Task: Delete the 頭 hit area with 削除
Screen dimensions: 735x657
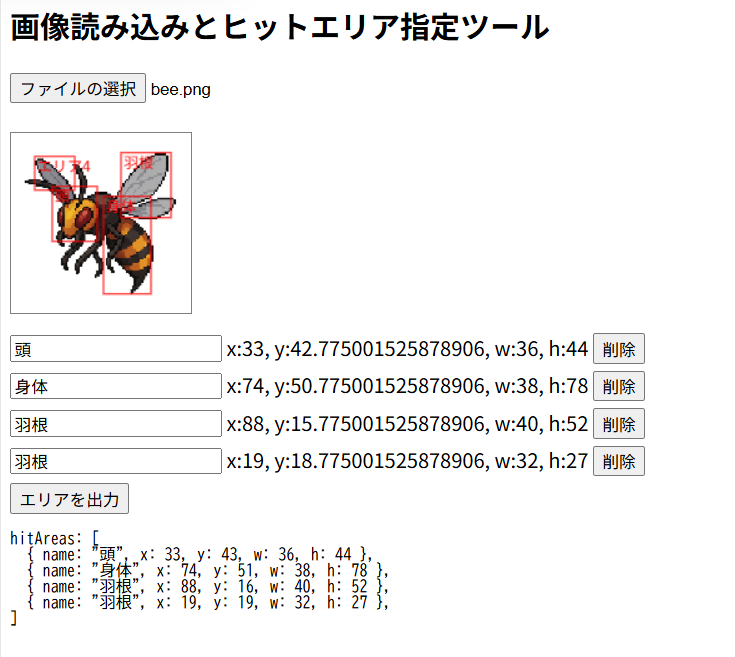Action: (618, 349)
